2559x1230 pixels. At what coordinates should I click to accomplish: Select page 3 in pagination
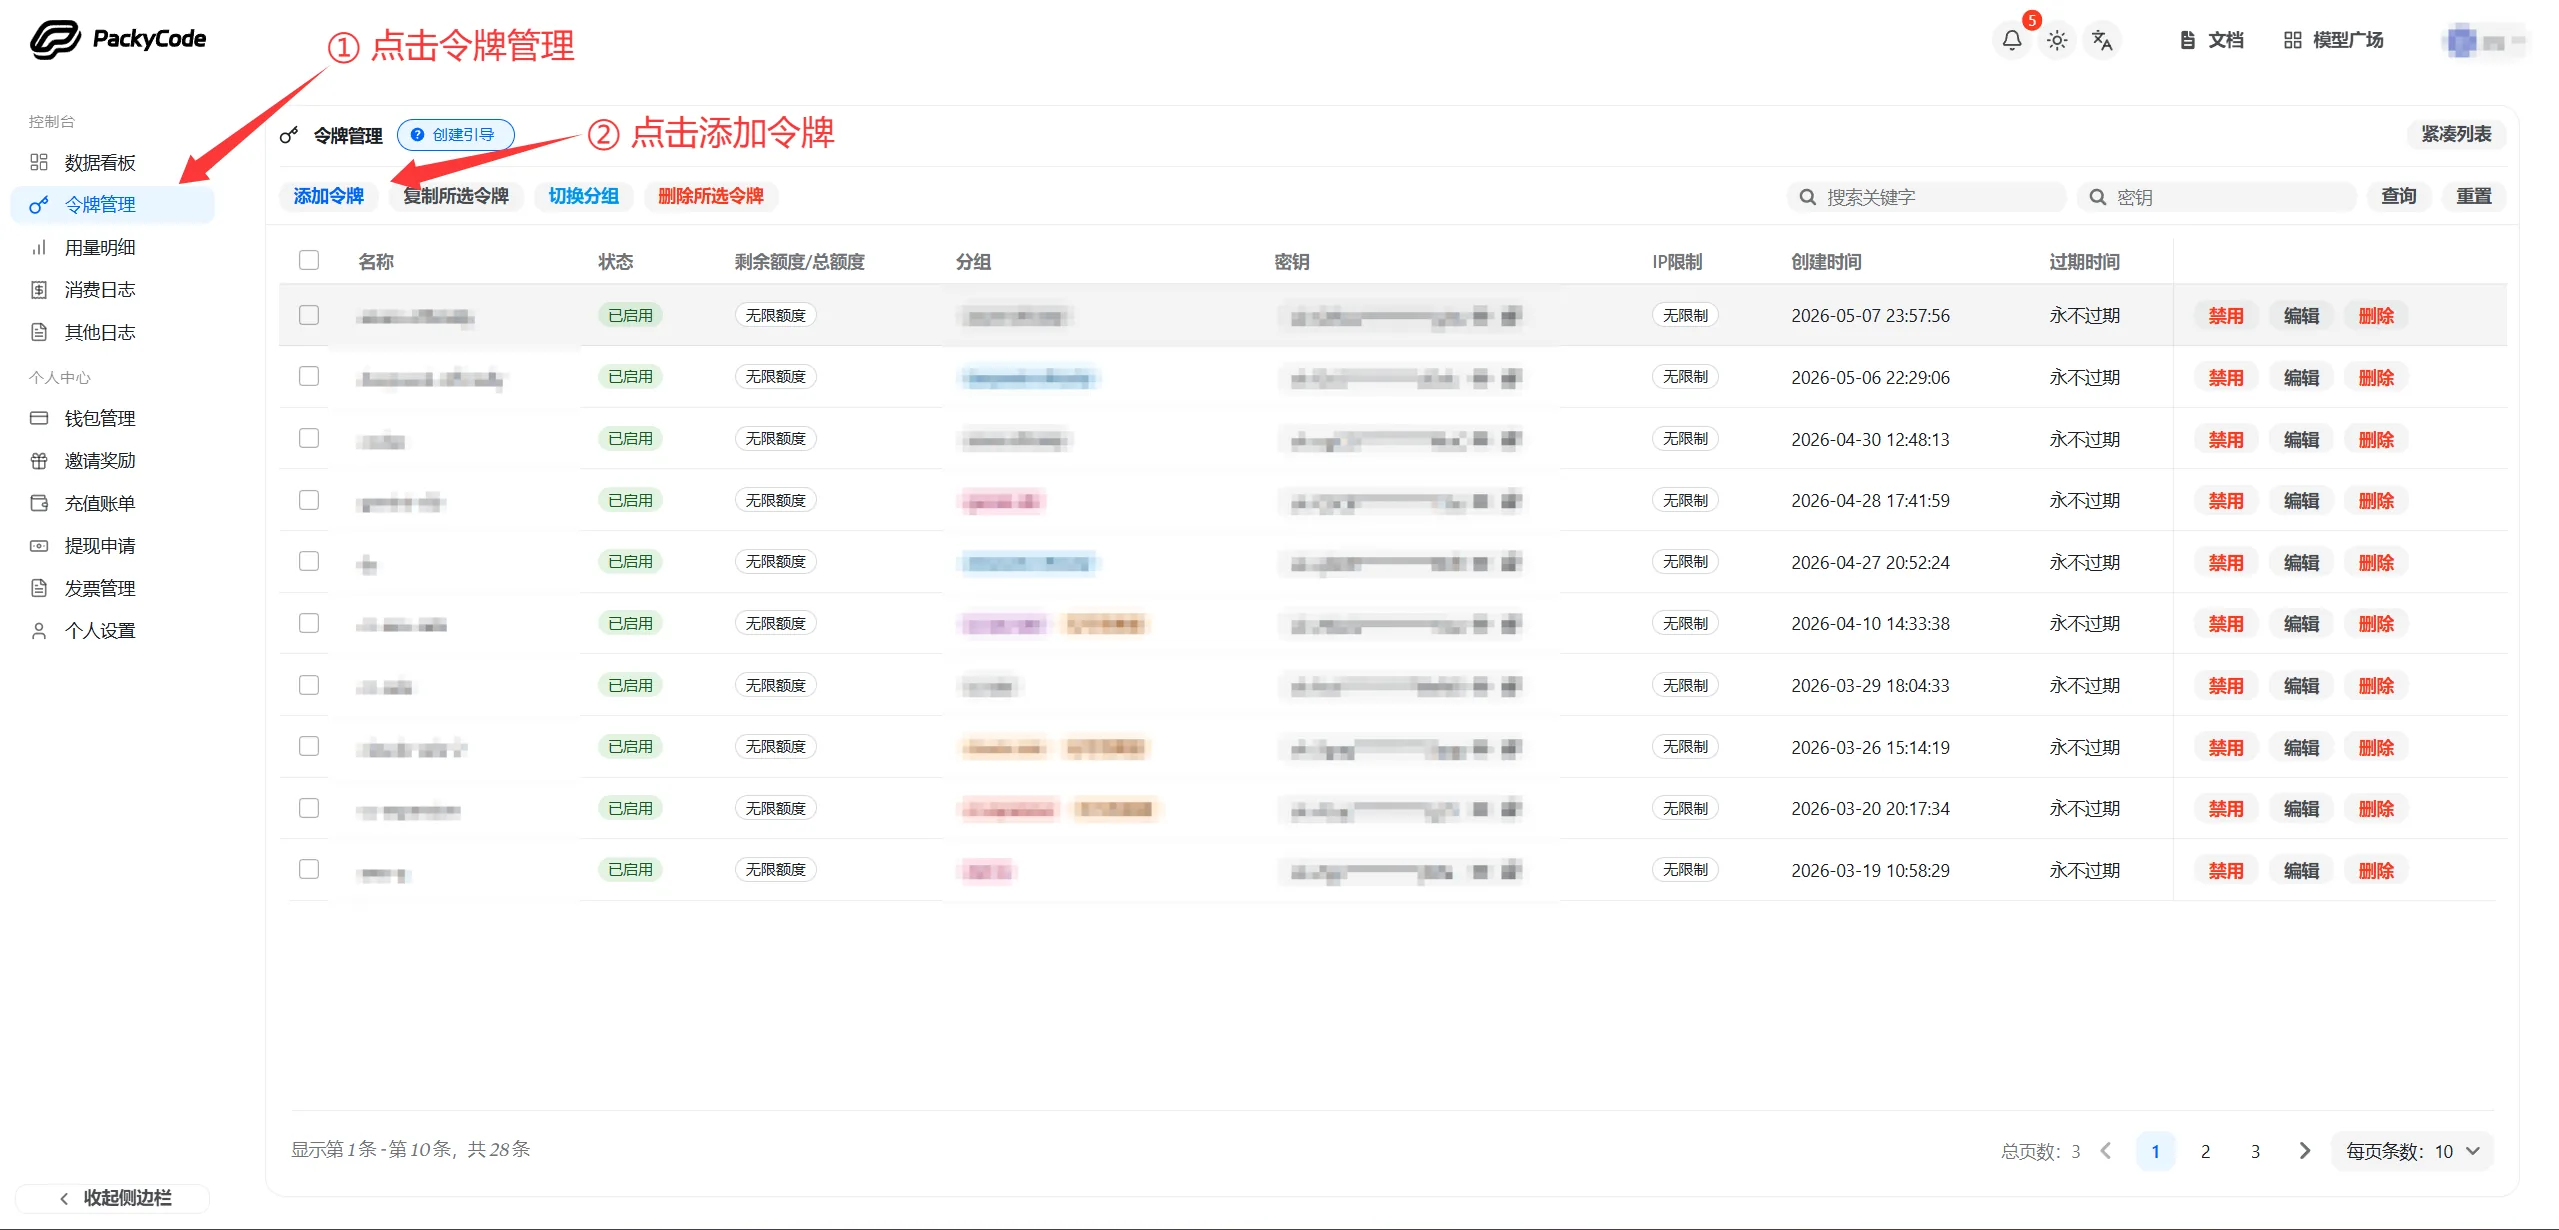[x=2255, y=1151]
